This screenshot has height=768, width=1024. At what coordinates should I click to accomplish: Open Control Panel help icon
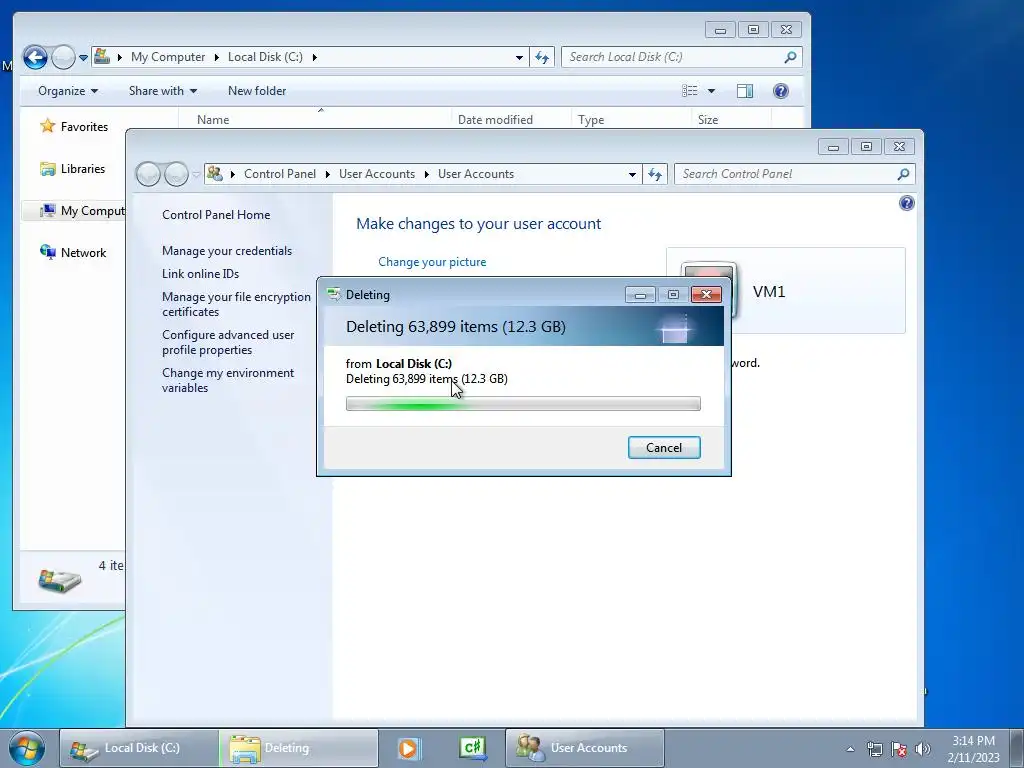pyautogui.click(x=906, y=203)
